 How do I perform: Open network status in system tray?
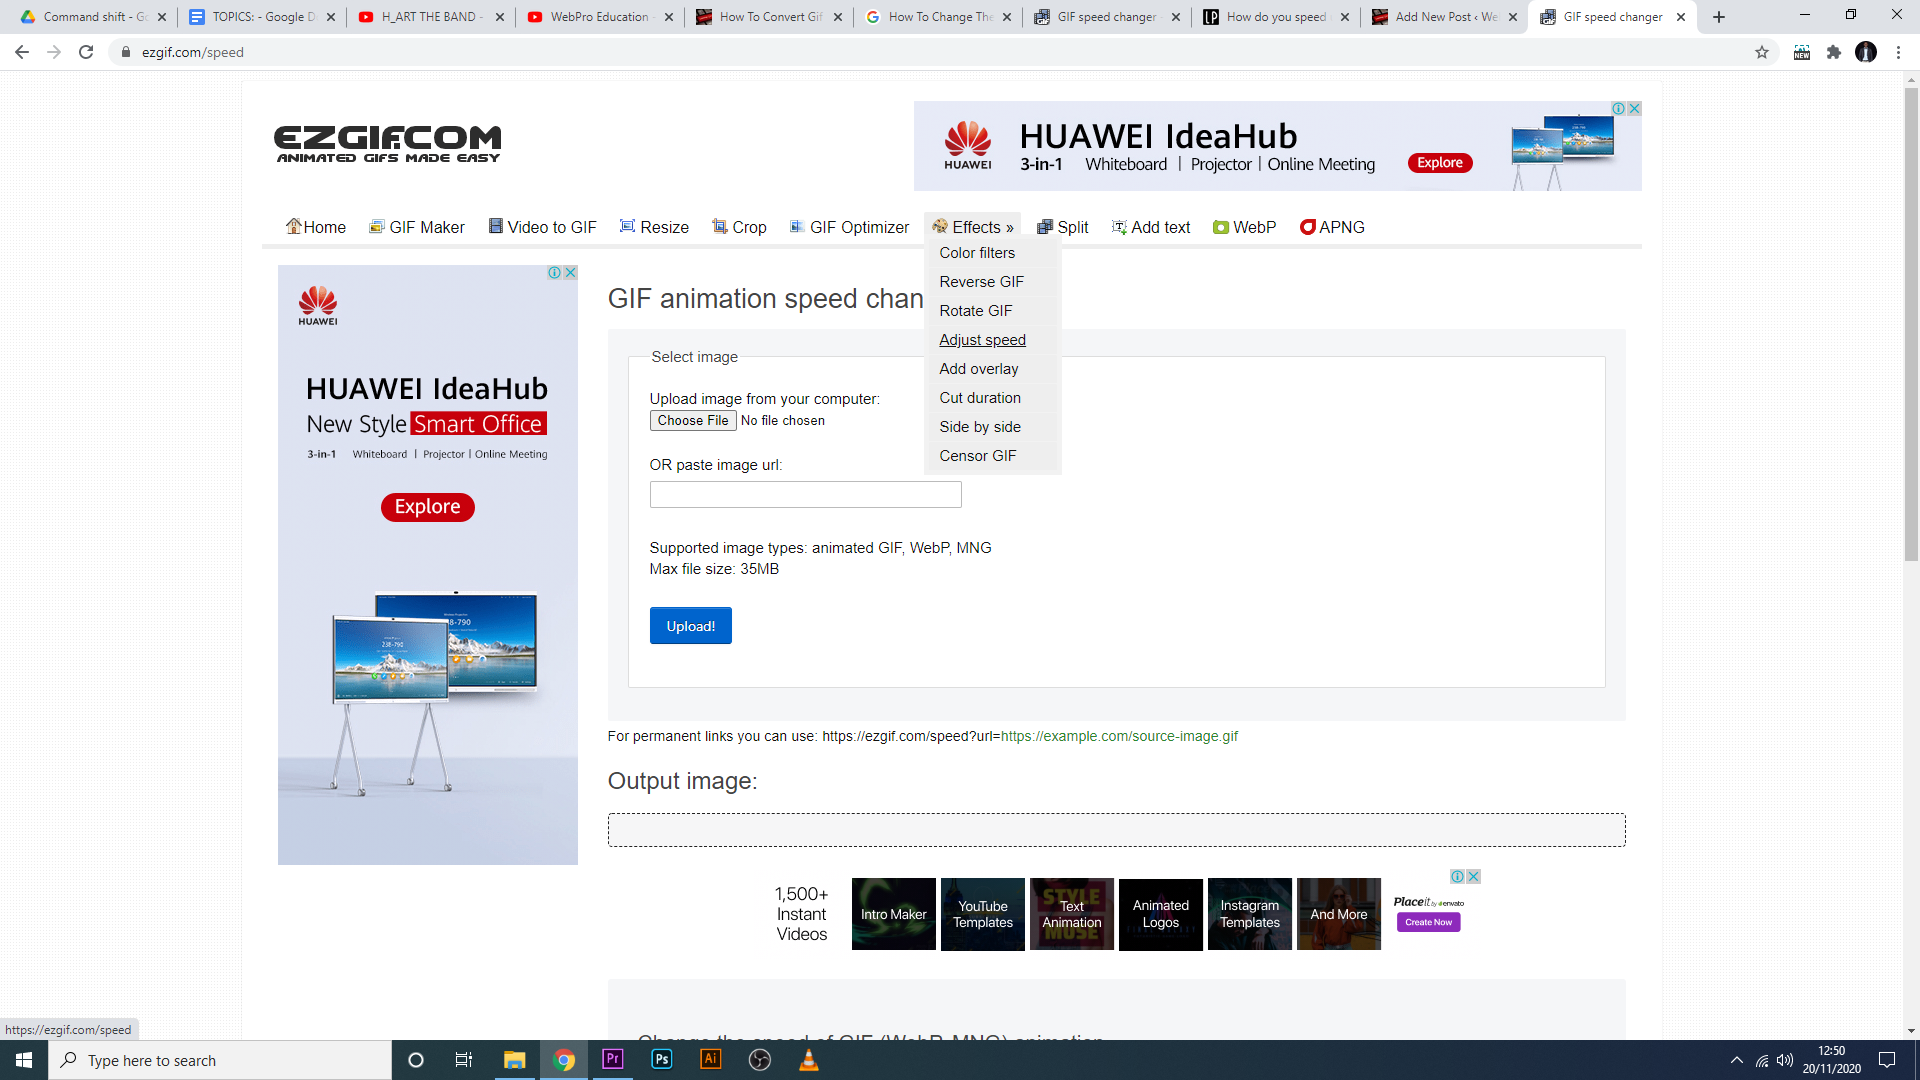[1762, 1060]
